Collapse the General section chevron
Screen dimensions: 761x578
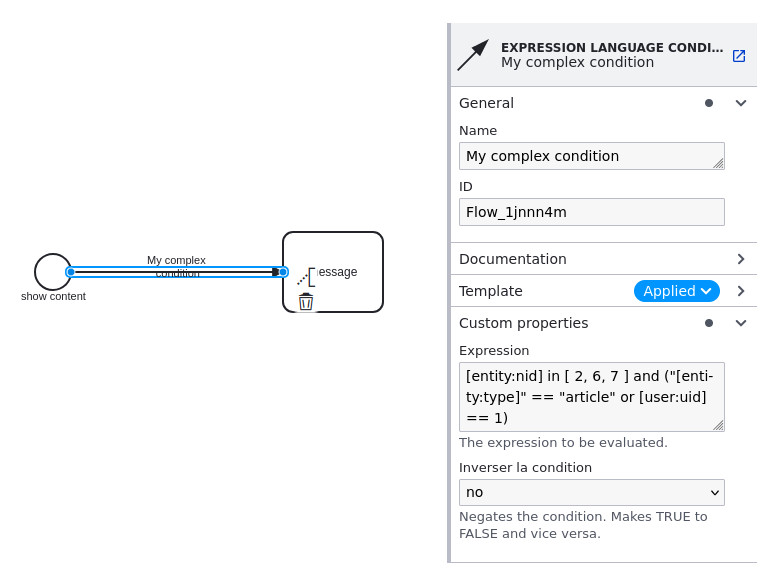point(741,103)
